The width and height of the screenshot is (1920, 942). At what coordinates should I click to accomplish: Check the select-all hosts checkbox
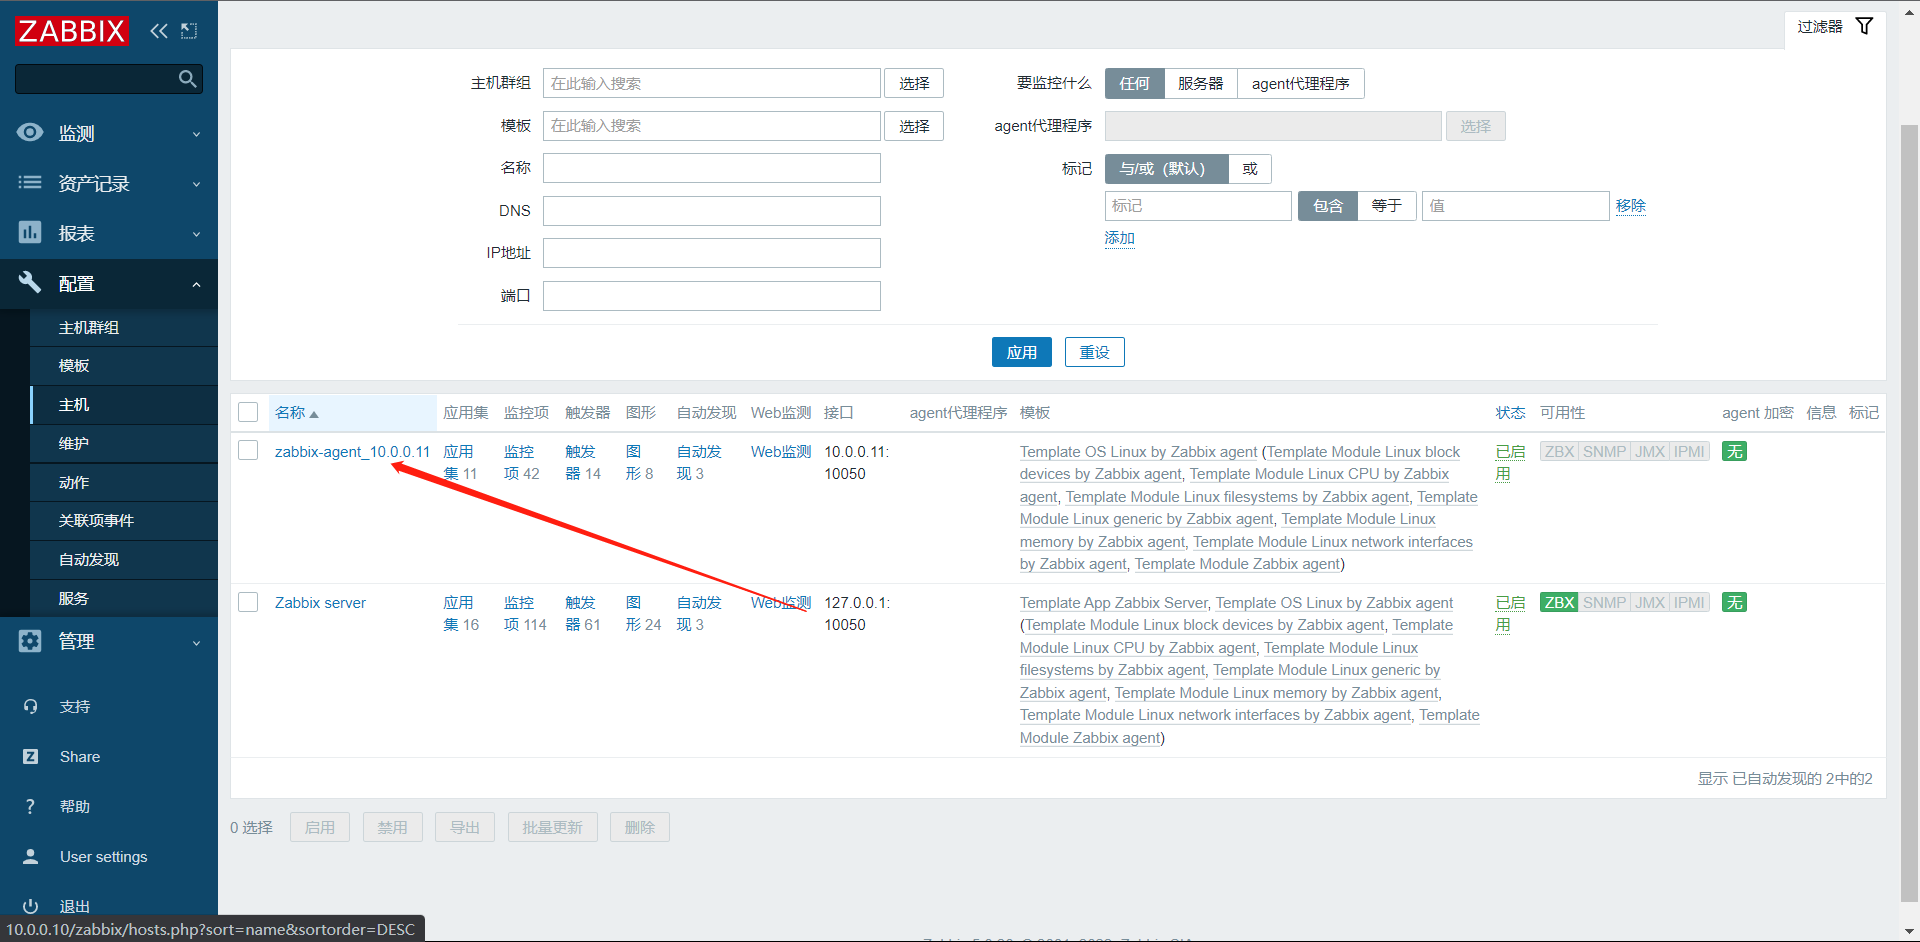click(x=248, y=412)
